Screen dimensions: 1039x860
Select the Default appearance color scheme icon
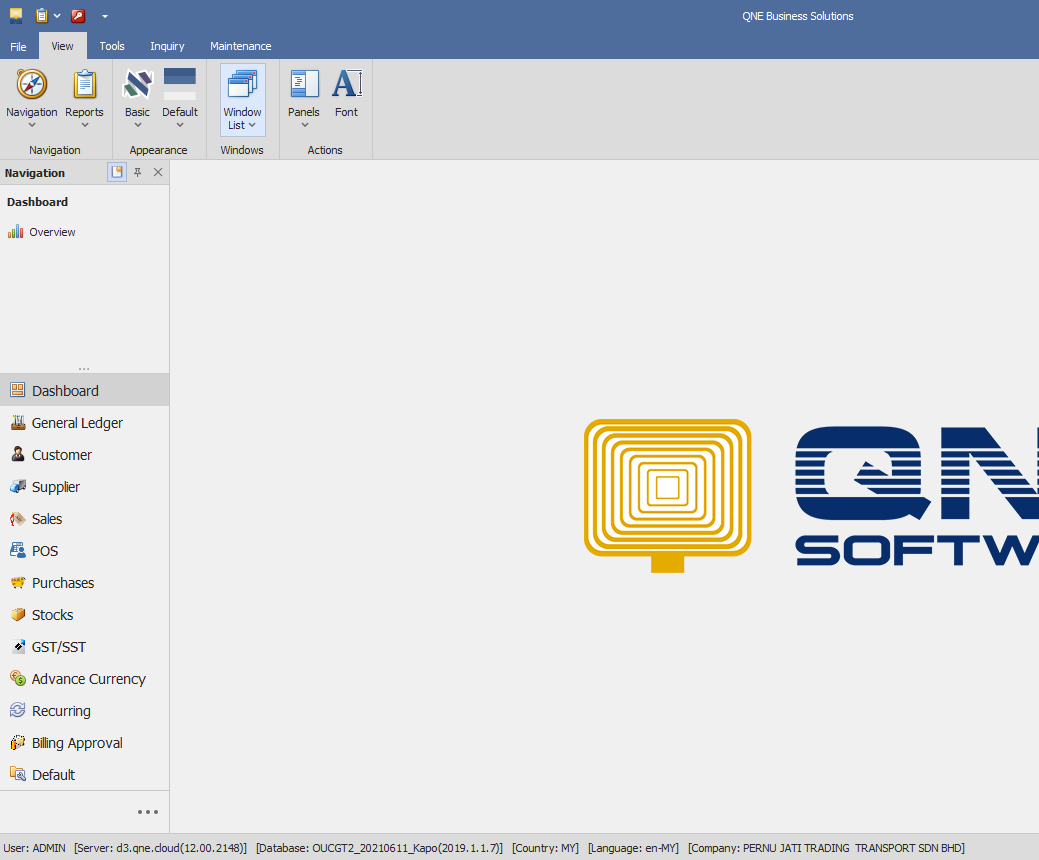tap(180, 84)
